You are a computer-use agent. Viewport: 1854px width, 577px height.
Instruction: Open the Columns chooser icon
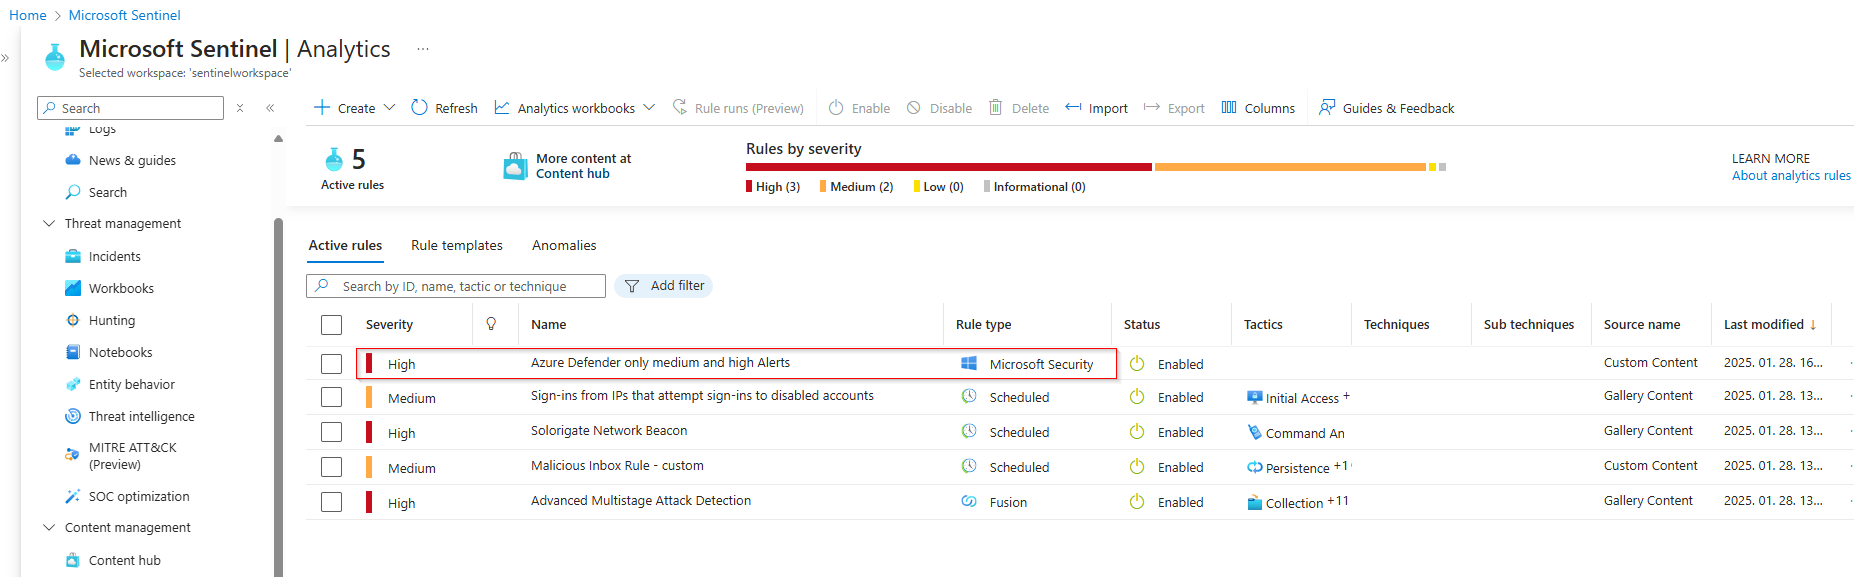click(x=1229, y=108)
